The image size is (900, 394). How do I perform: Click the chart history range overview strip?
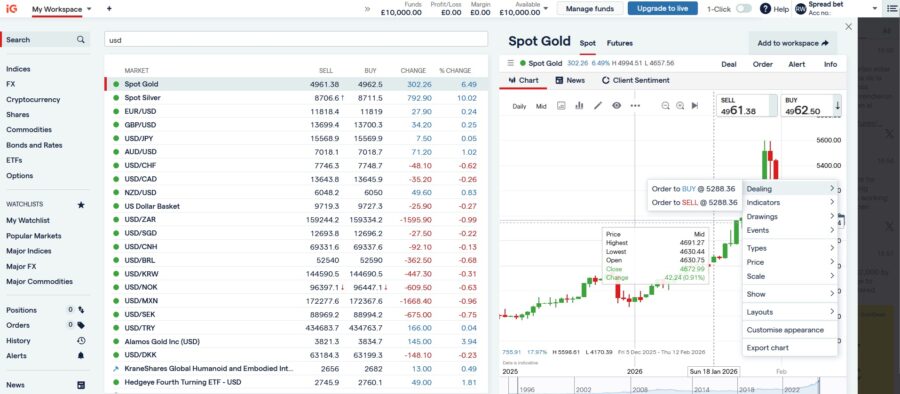pyautogui.click(x=673, y=386)
